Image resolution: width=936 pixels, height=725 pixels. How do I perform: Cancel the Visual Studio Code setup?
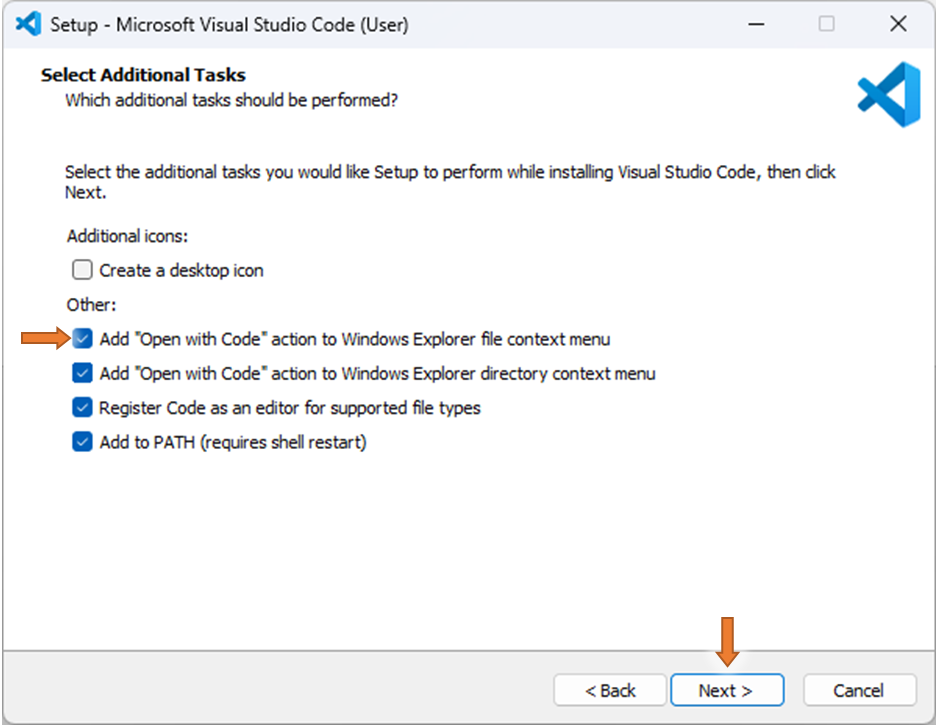click(859, 690)
